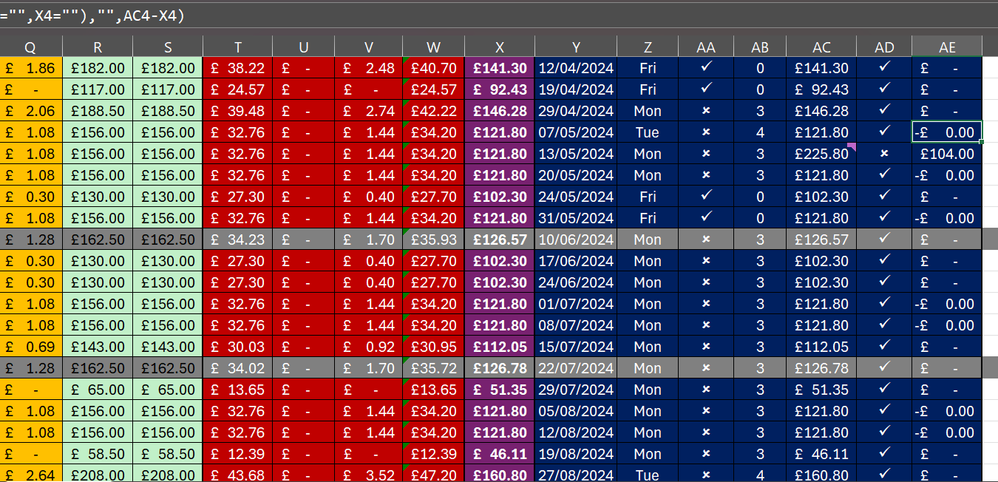This screenshot has height=482, width=998.
Task: Select the £40.70 cell
Action: tap(433, 68)
